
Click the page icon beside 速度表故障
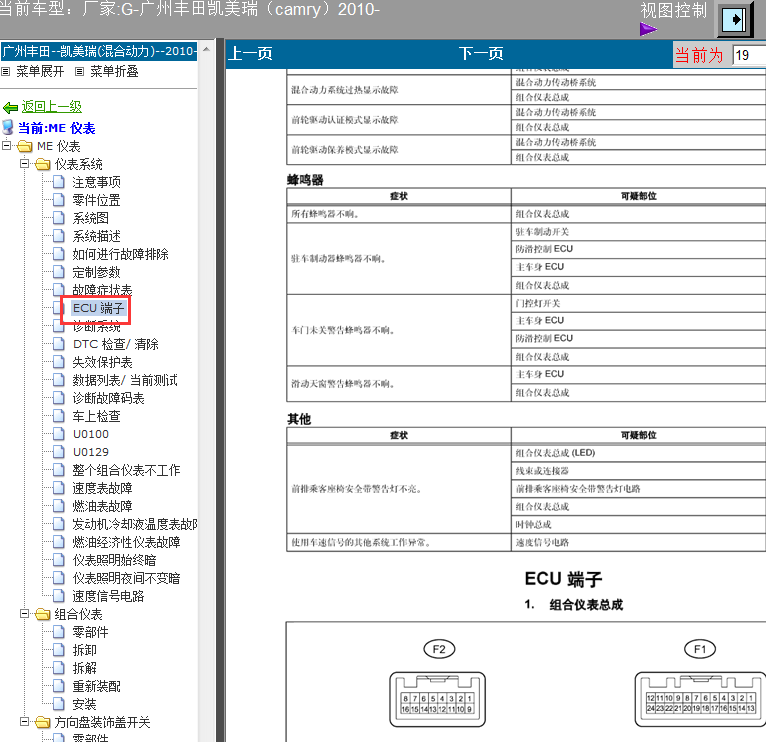59,488
